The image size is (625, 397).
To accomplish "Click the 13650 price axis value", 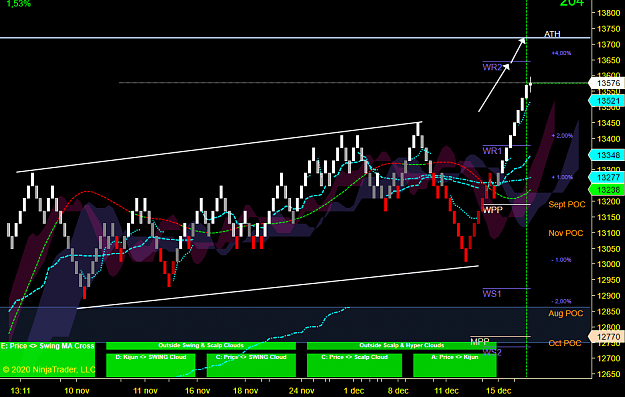I will 608,61.
